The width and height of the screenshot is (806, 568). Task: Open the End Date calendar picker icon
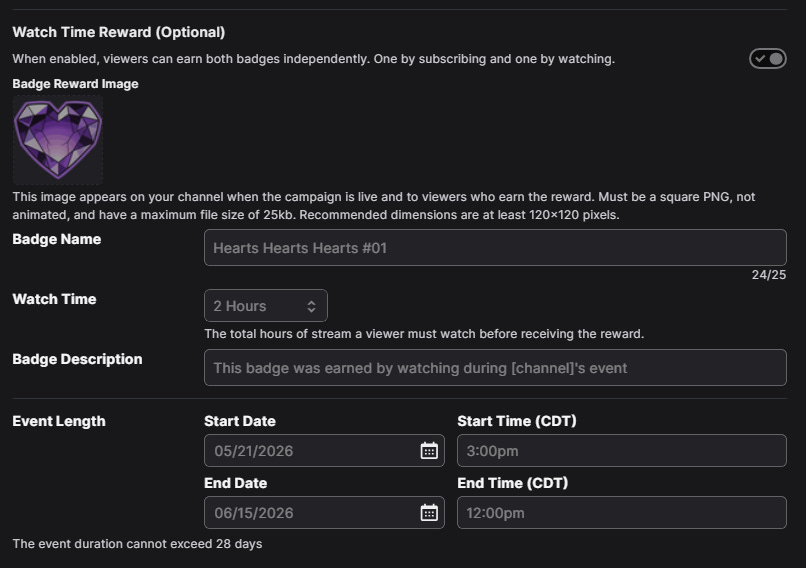tap(429, 512)
